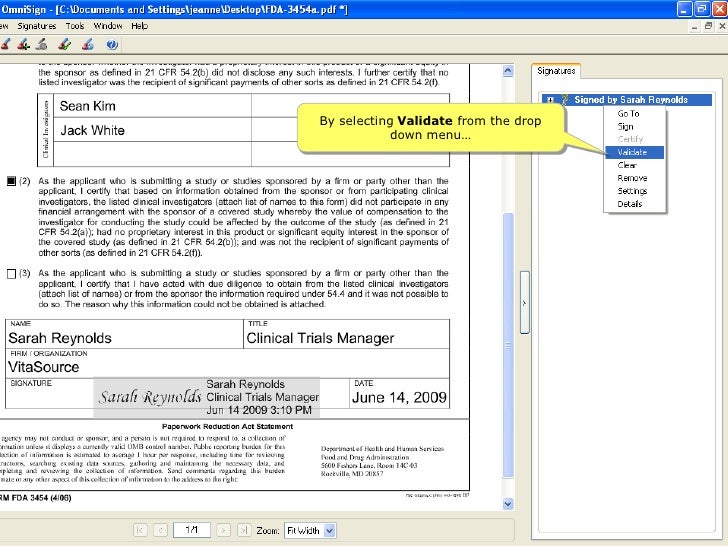Select Validate in the drop down menu
Screen dimensions: 728x546
635,152
